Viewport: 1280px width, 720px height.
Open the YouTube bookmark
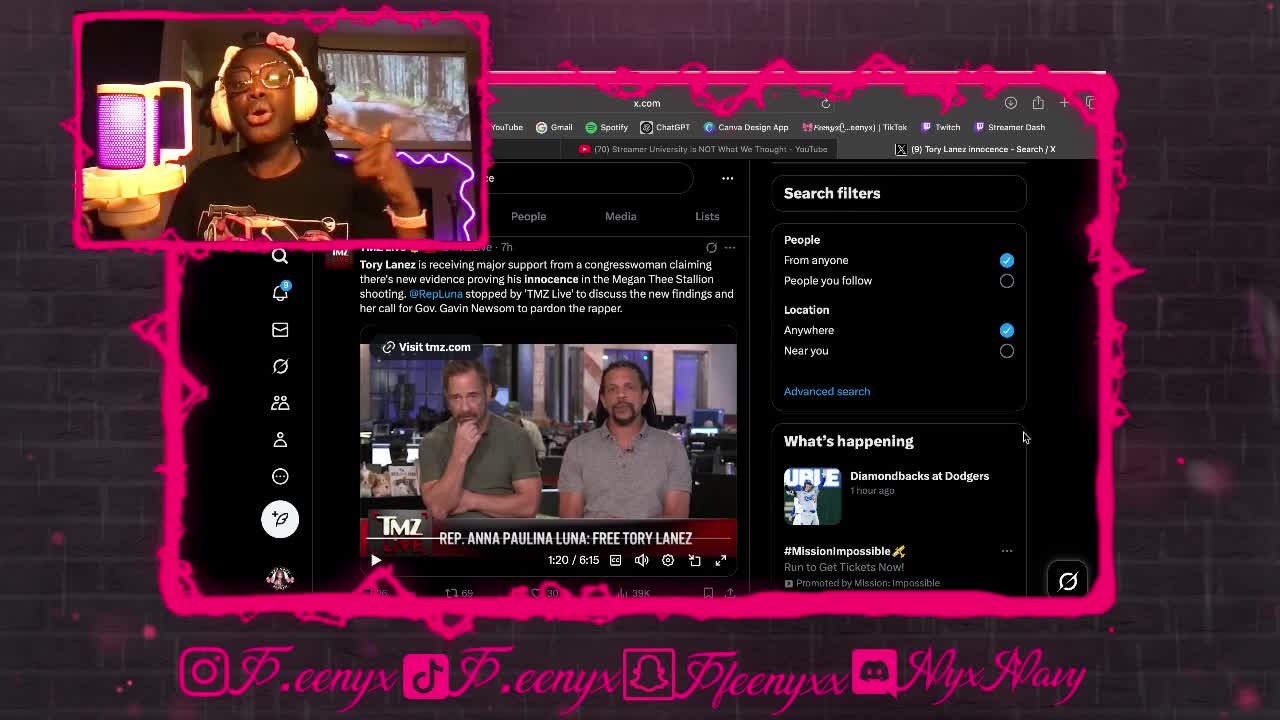tap(507, 127)
